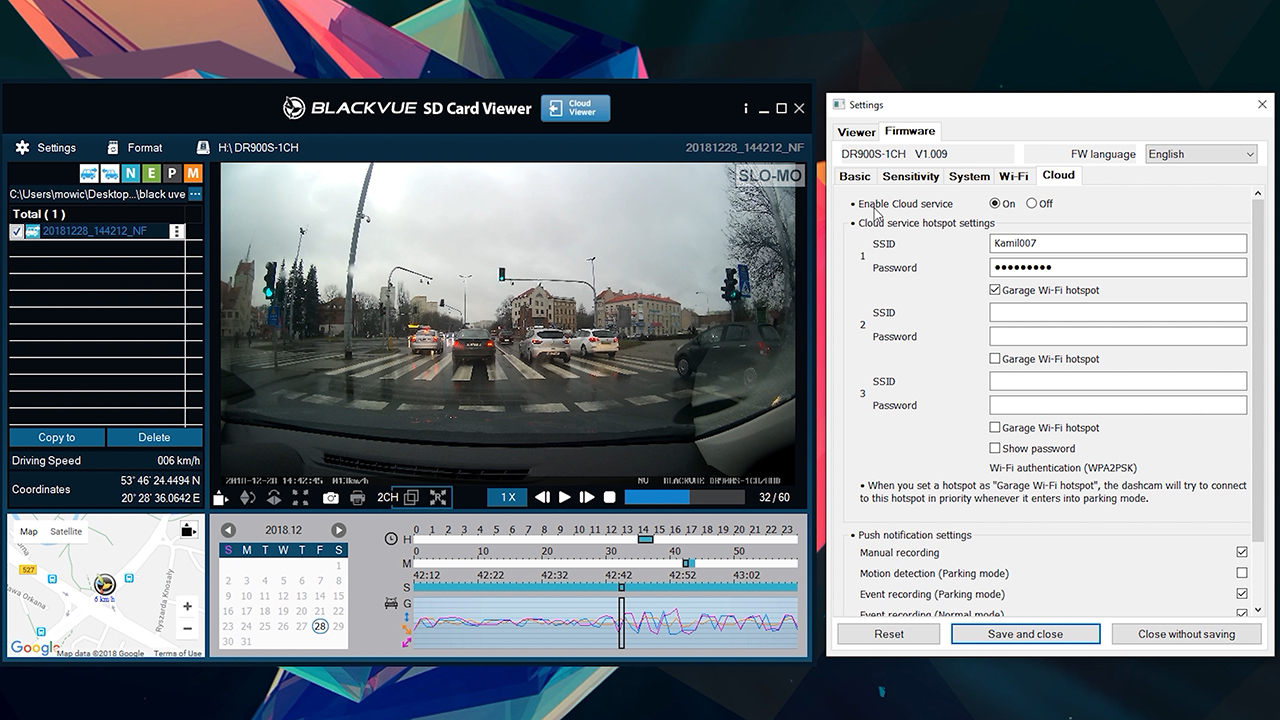This screenshot has width=1280, height=720.
Task: Click the video playback progress bar
Action: (x=684, y=497)
